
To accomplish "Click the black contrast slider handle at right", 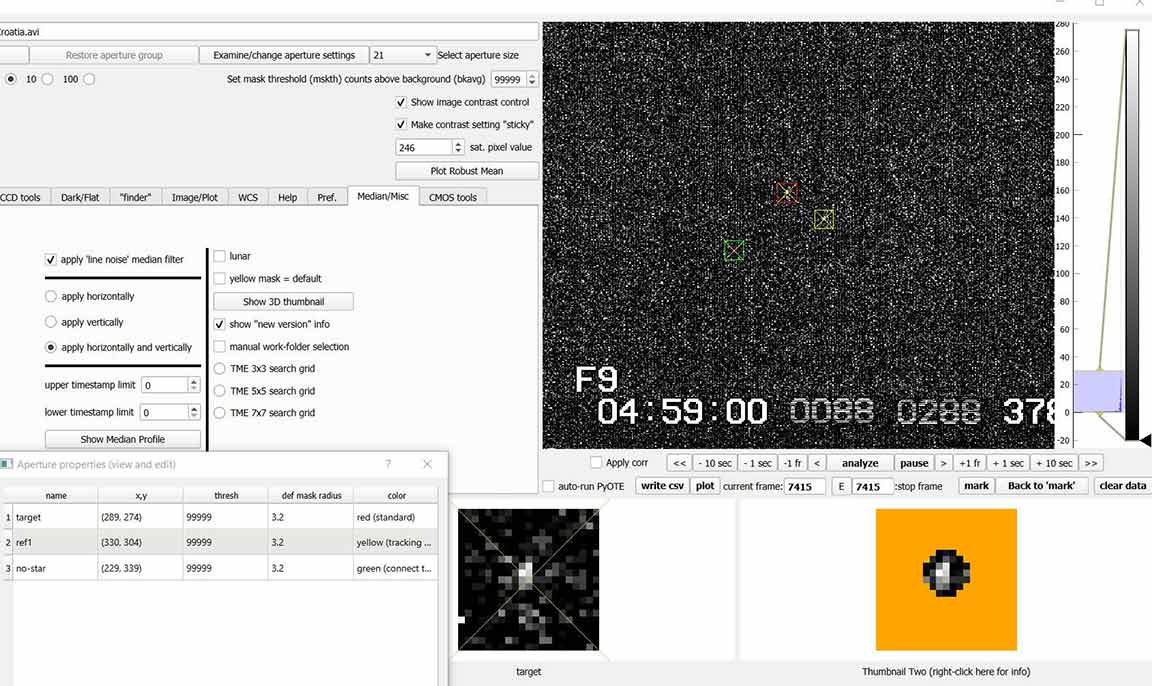I will click(x=1145, y=439).
